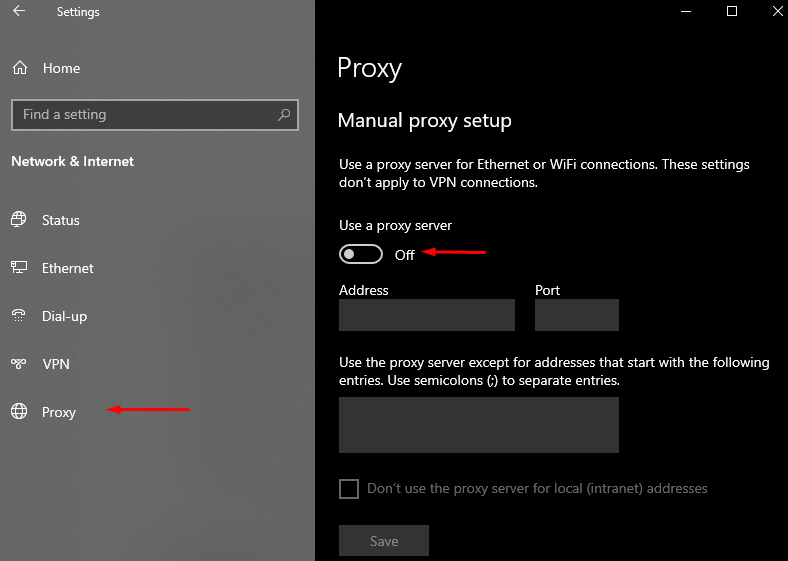Focus the Find a setting search box
The image size is (788, 561).
155,115
